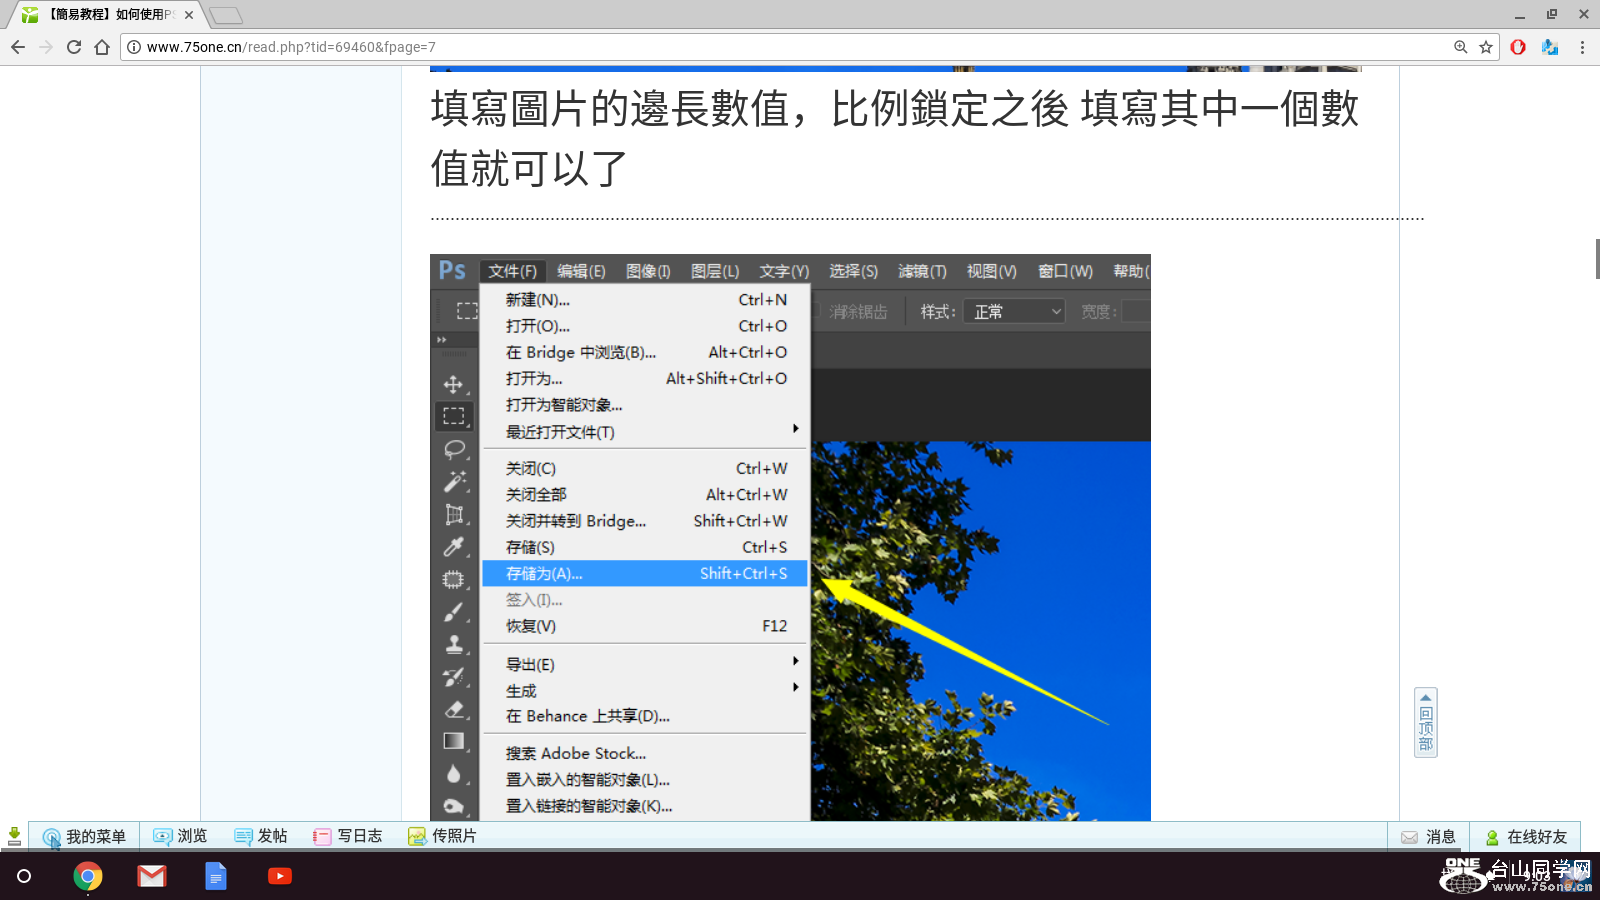
Task: Open the 编辑(E) menu
Action: point(581,271)
